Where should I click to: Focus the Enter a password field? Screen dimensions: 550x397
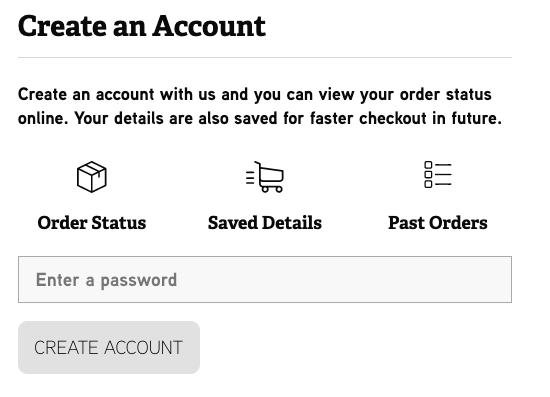coord(265,280)
